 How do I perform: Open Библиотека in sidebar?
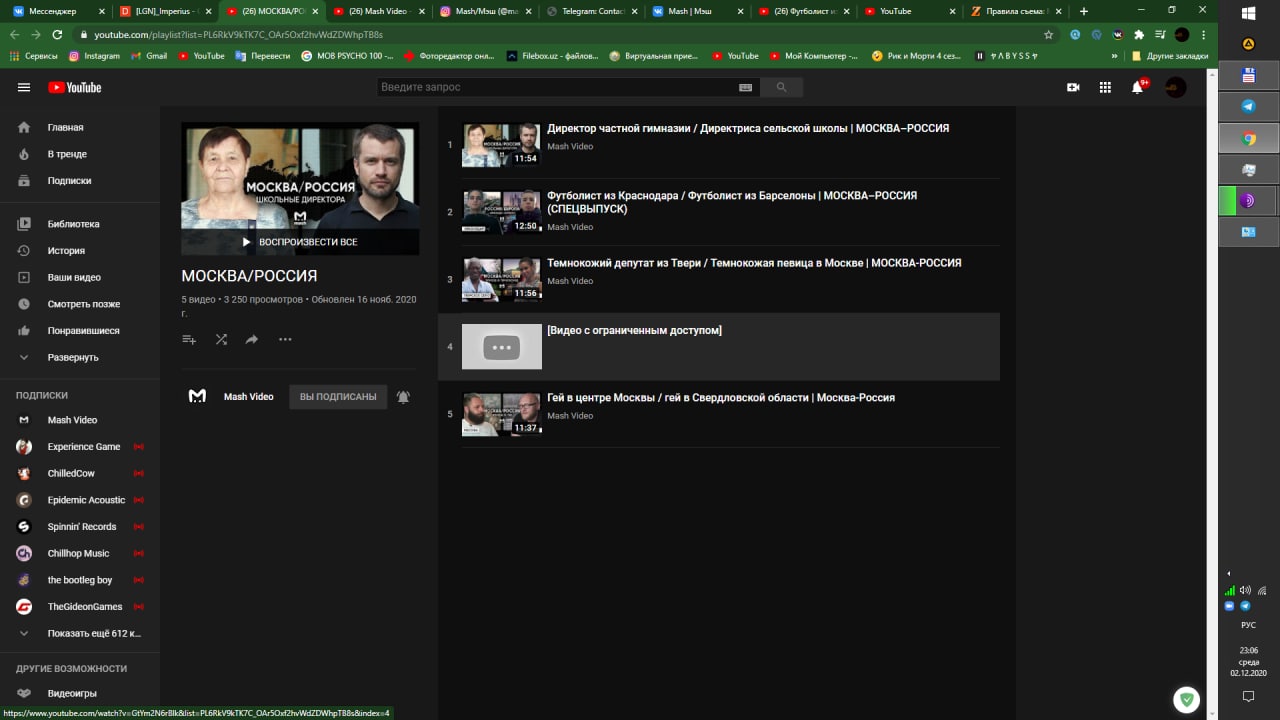(x=80, y=224)
